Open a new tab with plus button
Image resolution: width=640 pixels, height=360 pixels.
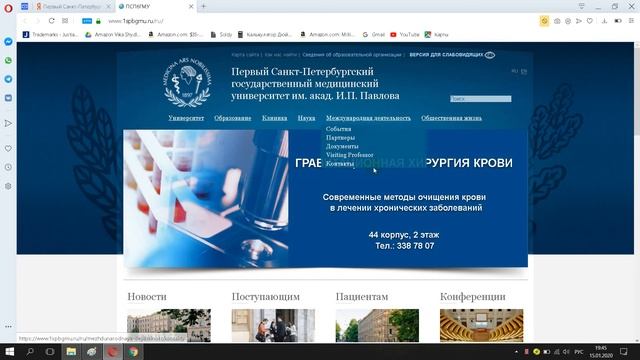click(203, 6)
